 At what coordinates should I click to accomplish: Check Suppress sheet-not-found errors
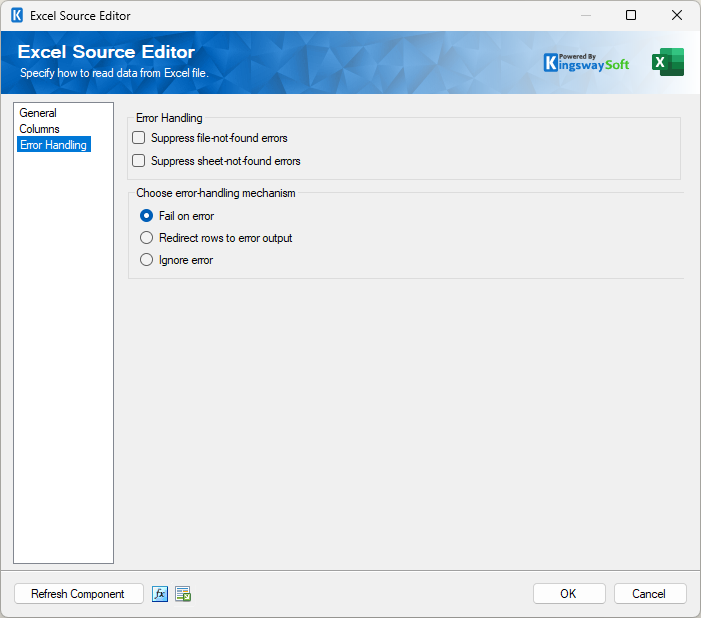point(139,161)
